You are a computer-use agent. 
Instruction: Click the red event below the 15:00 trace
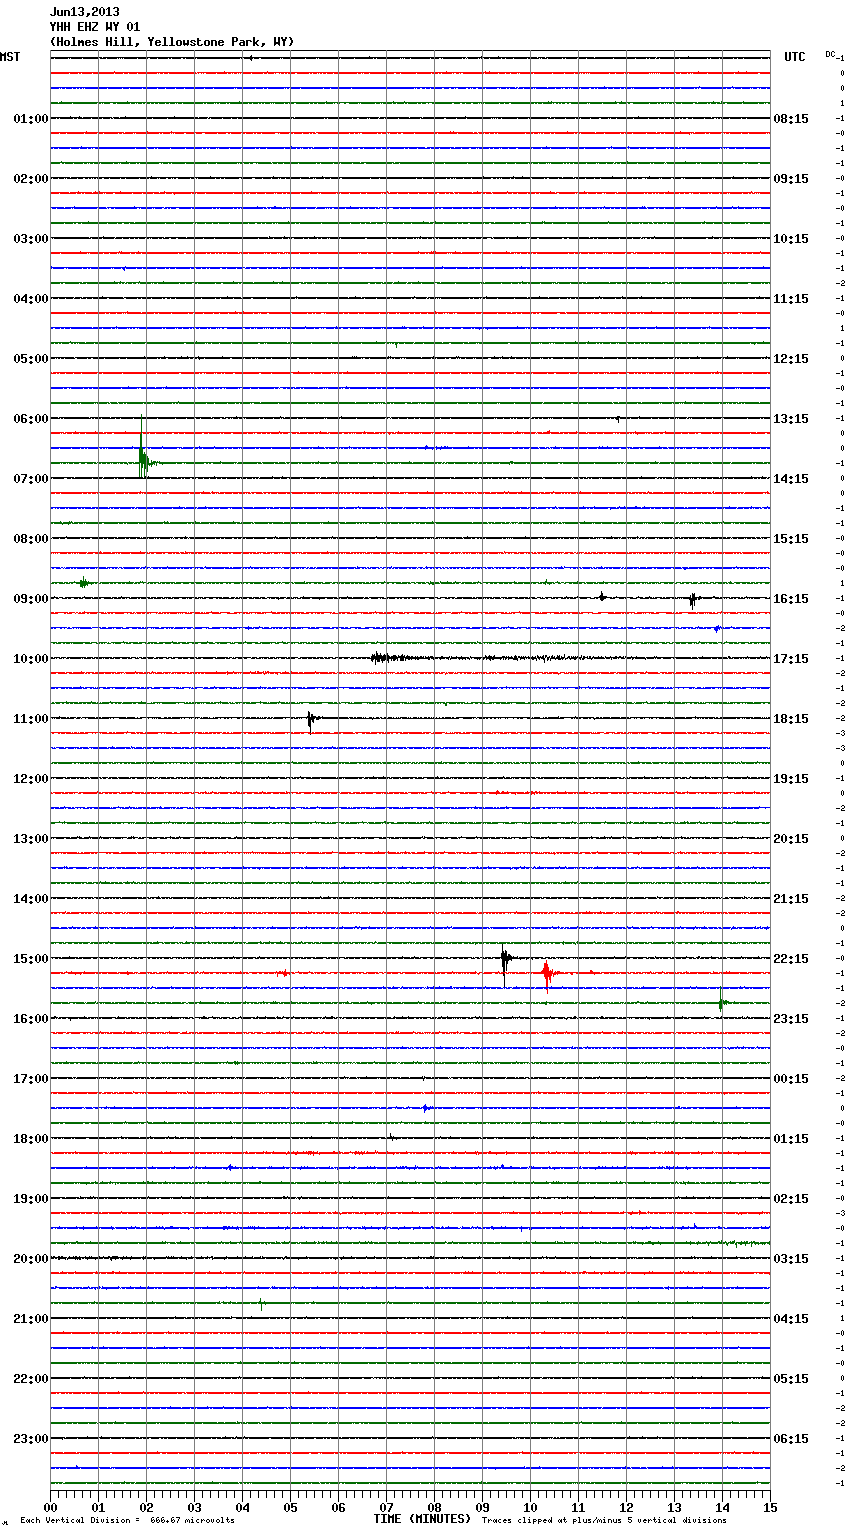point(547,973)
